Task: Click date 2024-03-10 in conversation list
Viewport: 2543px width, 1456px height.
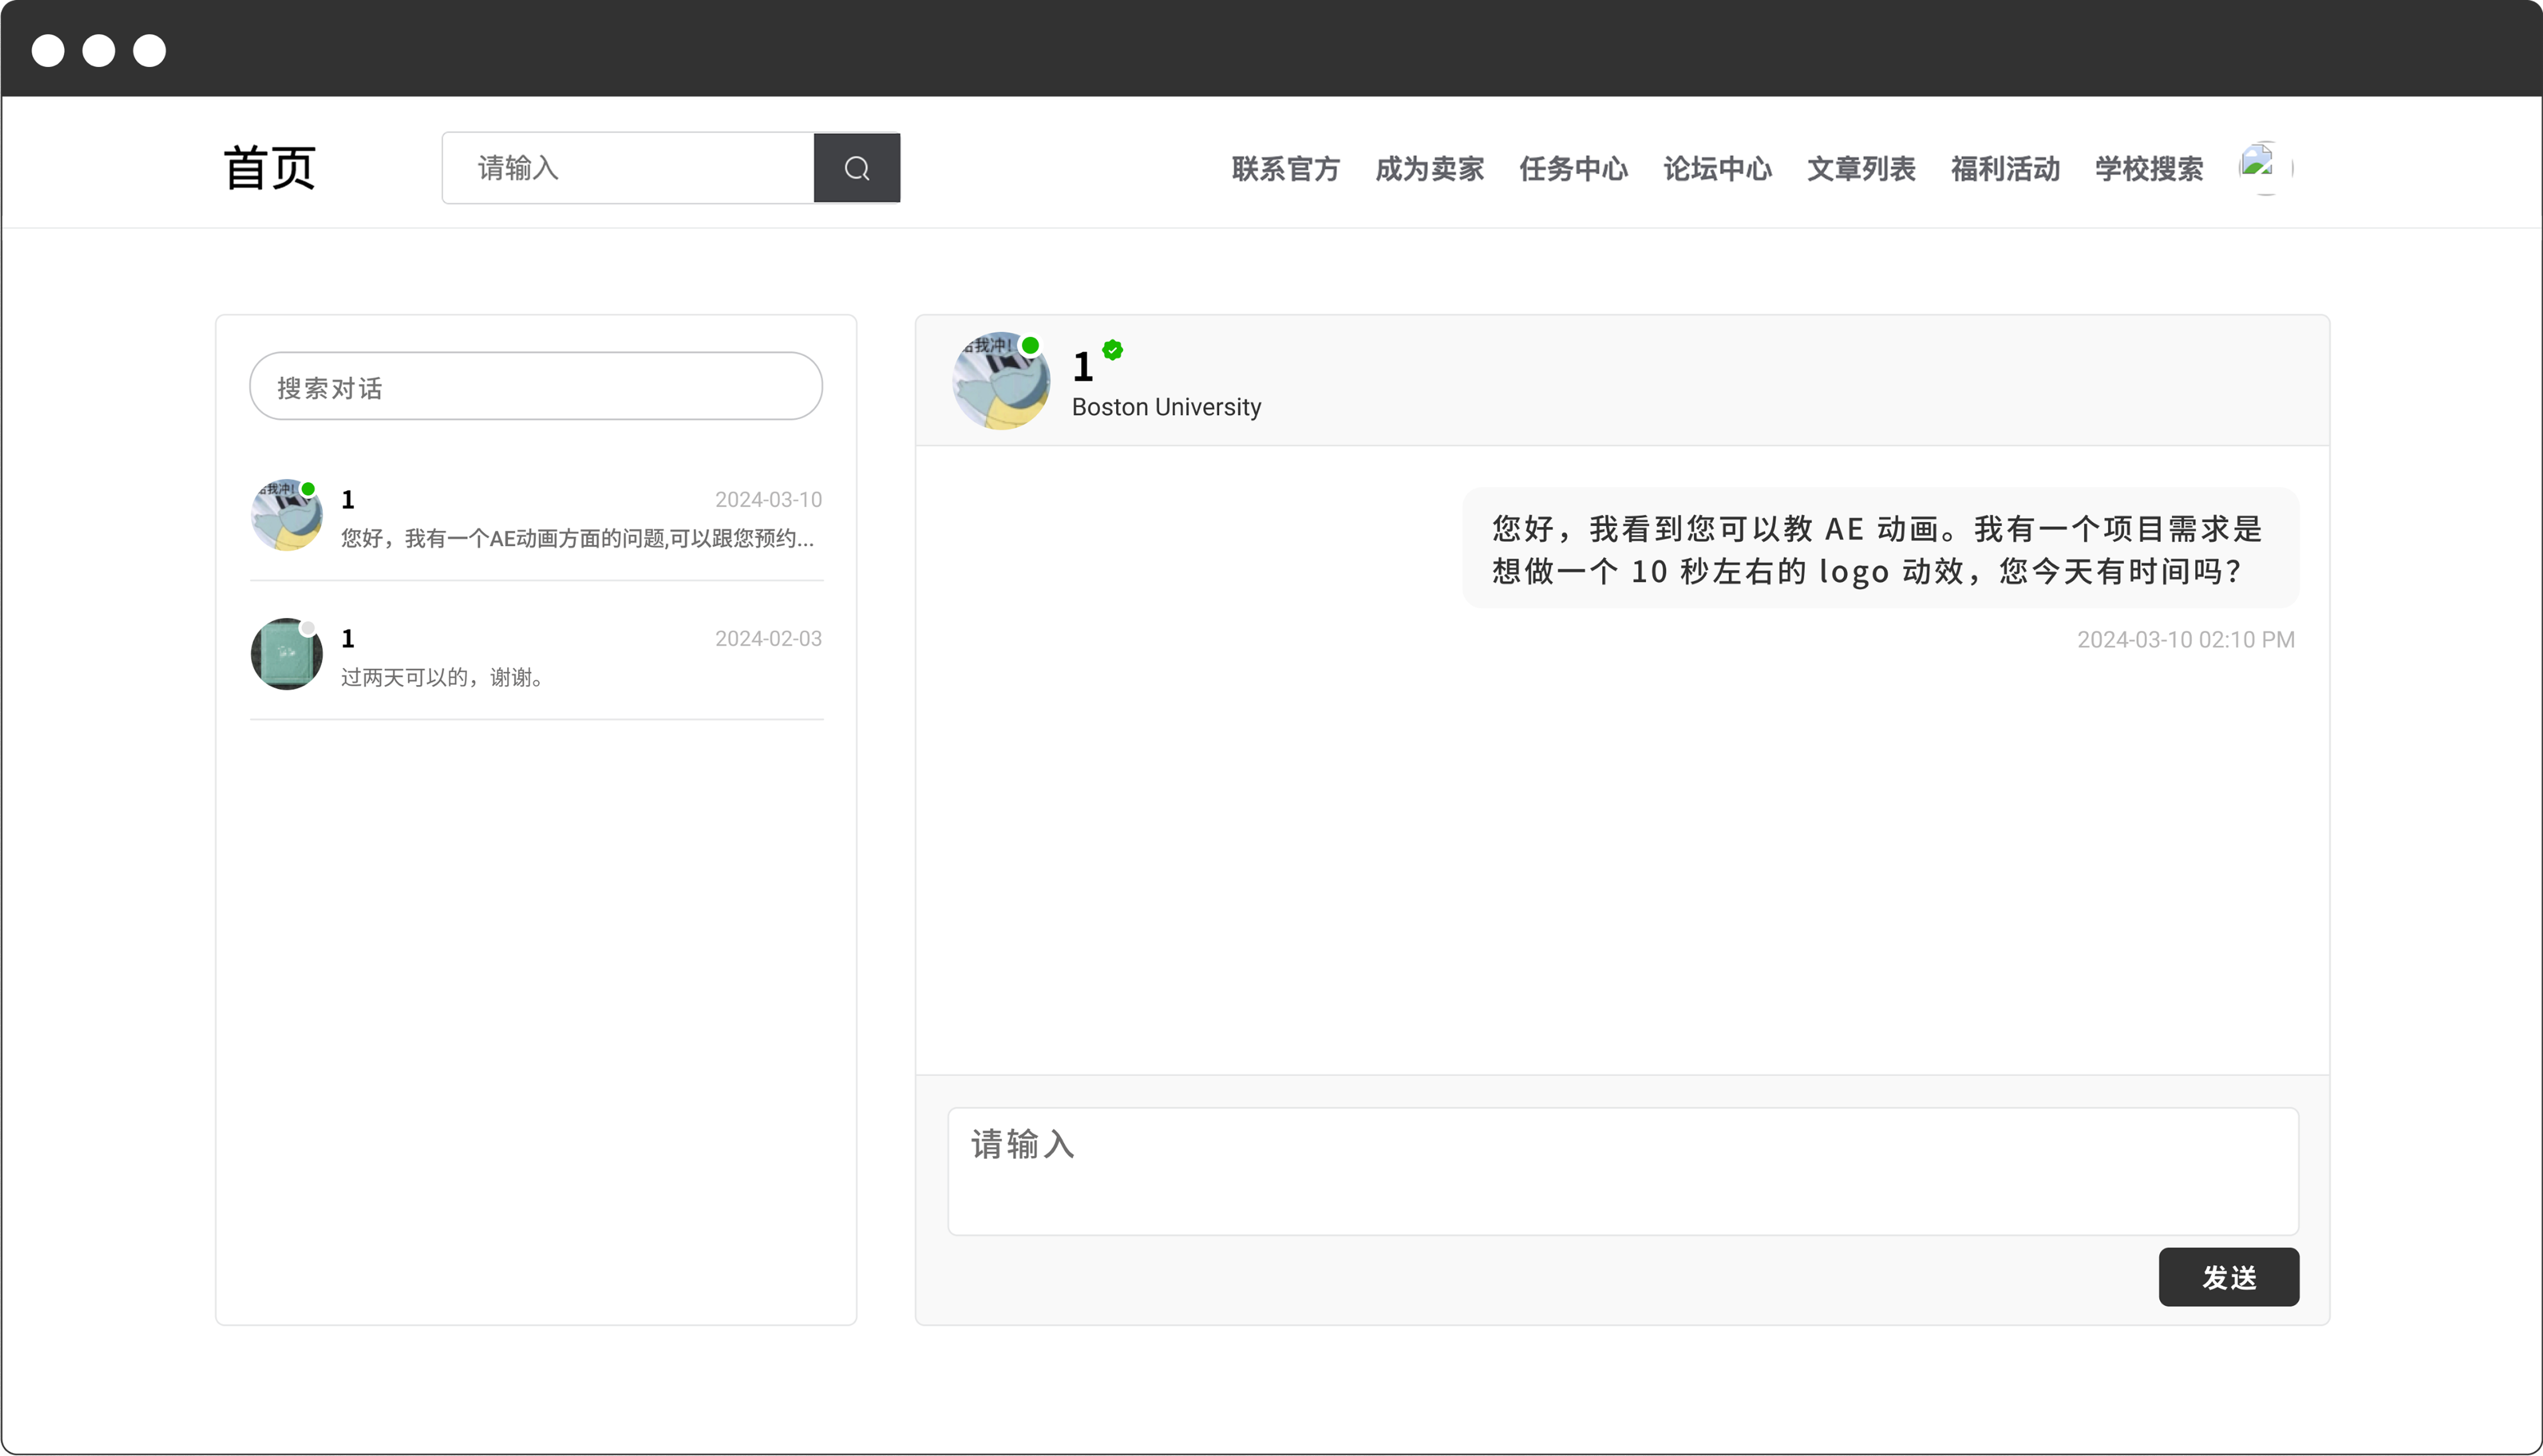Action: (768, 500)
